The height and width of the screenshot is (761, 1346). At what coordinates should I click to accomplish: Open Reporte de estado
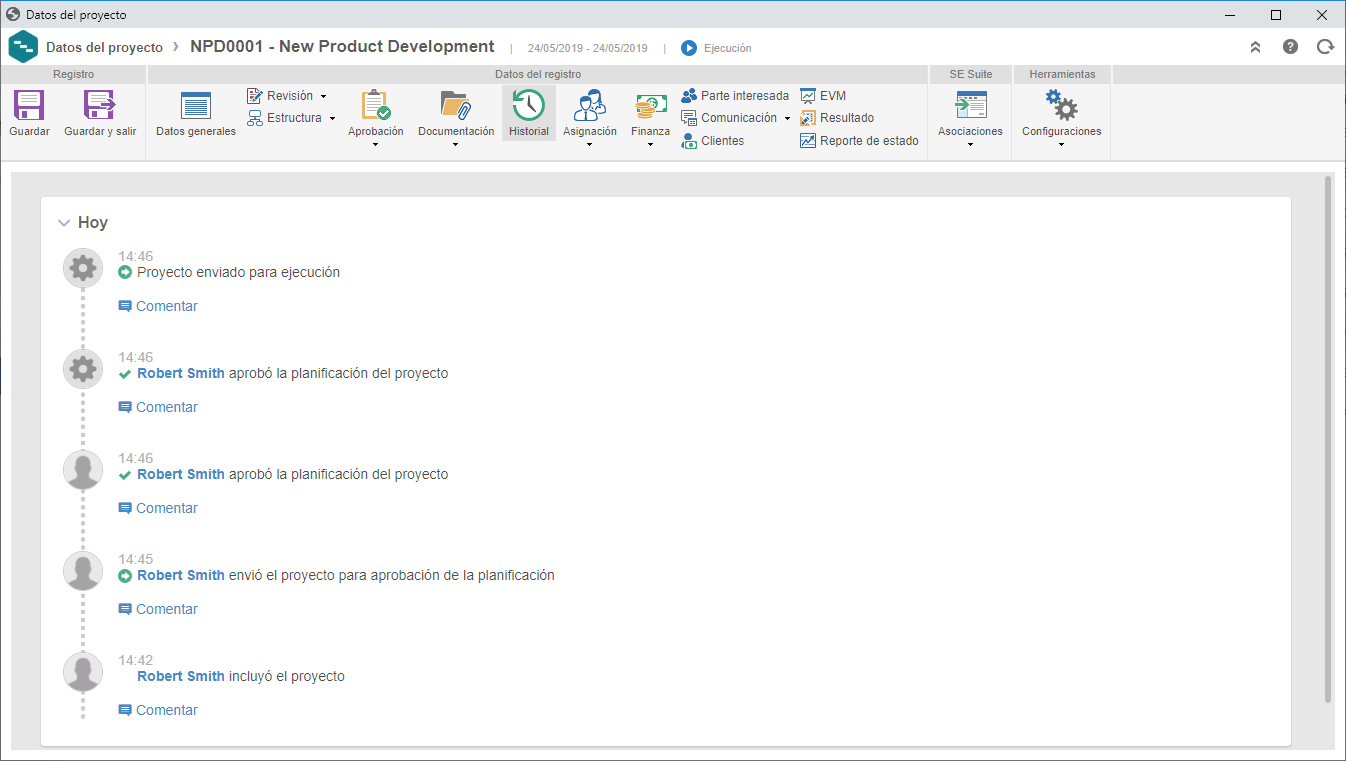click(x=859, y=141)
